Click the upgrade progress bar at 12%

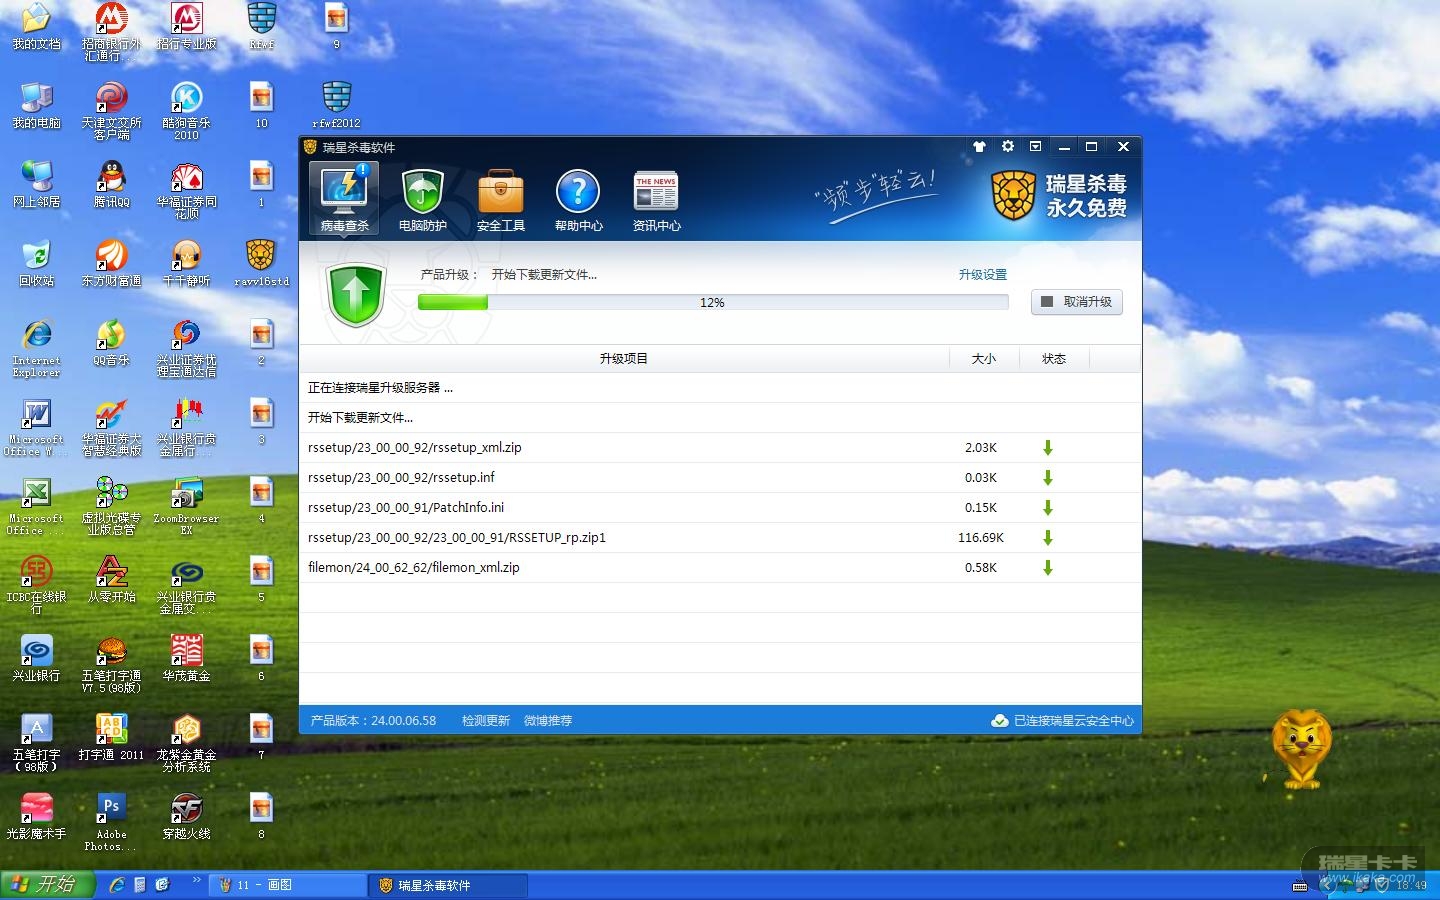click(x=712, y=302)
